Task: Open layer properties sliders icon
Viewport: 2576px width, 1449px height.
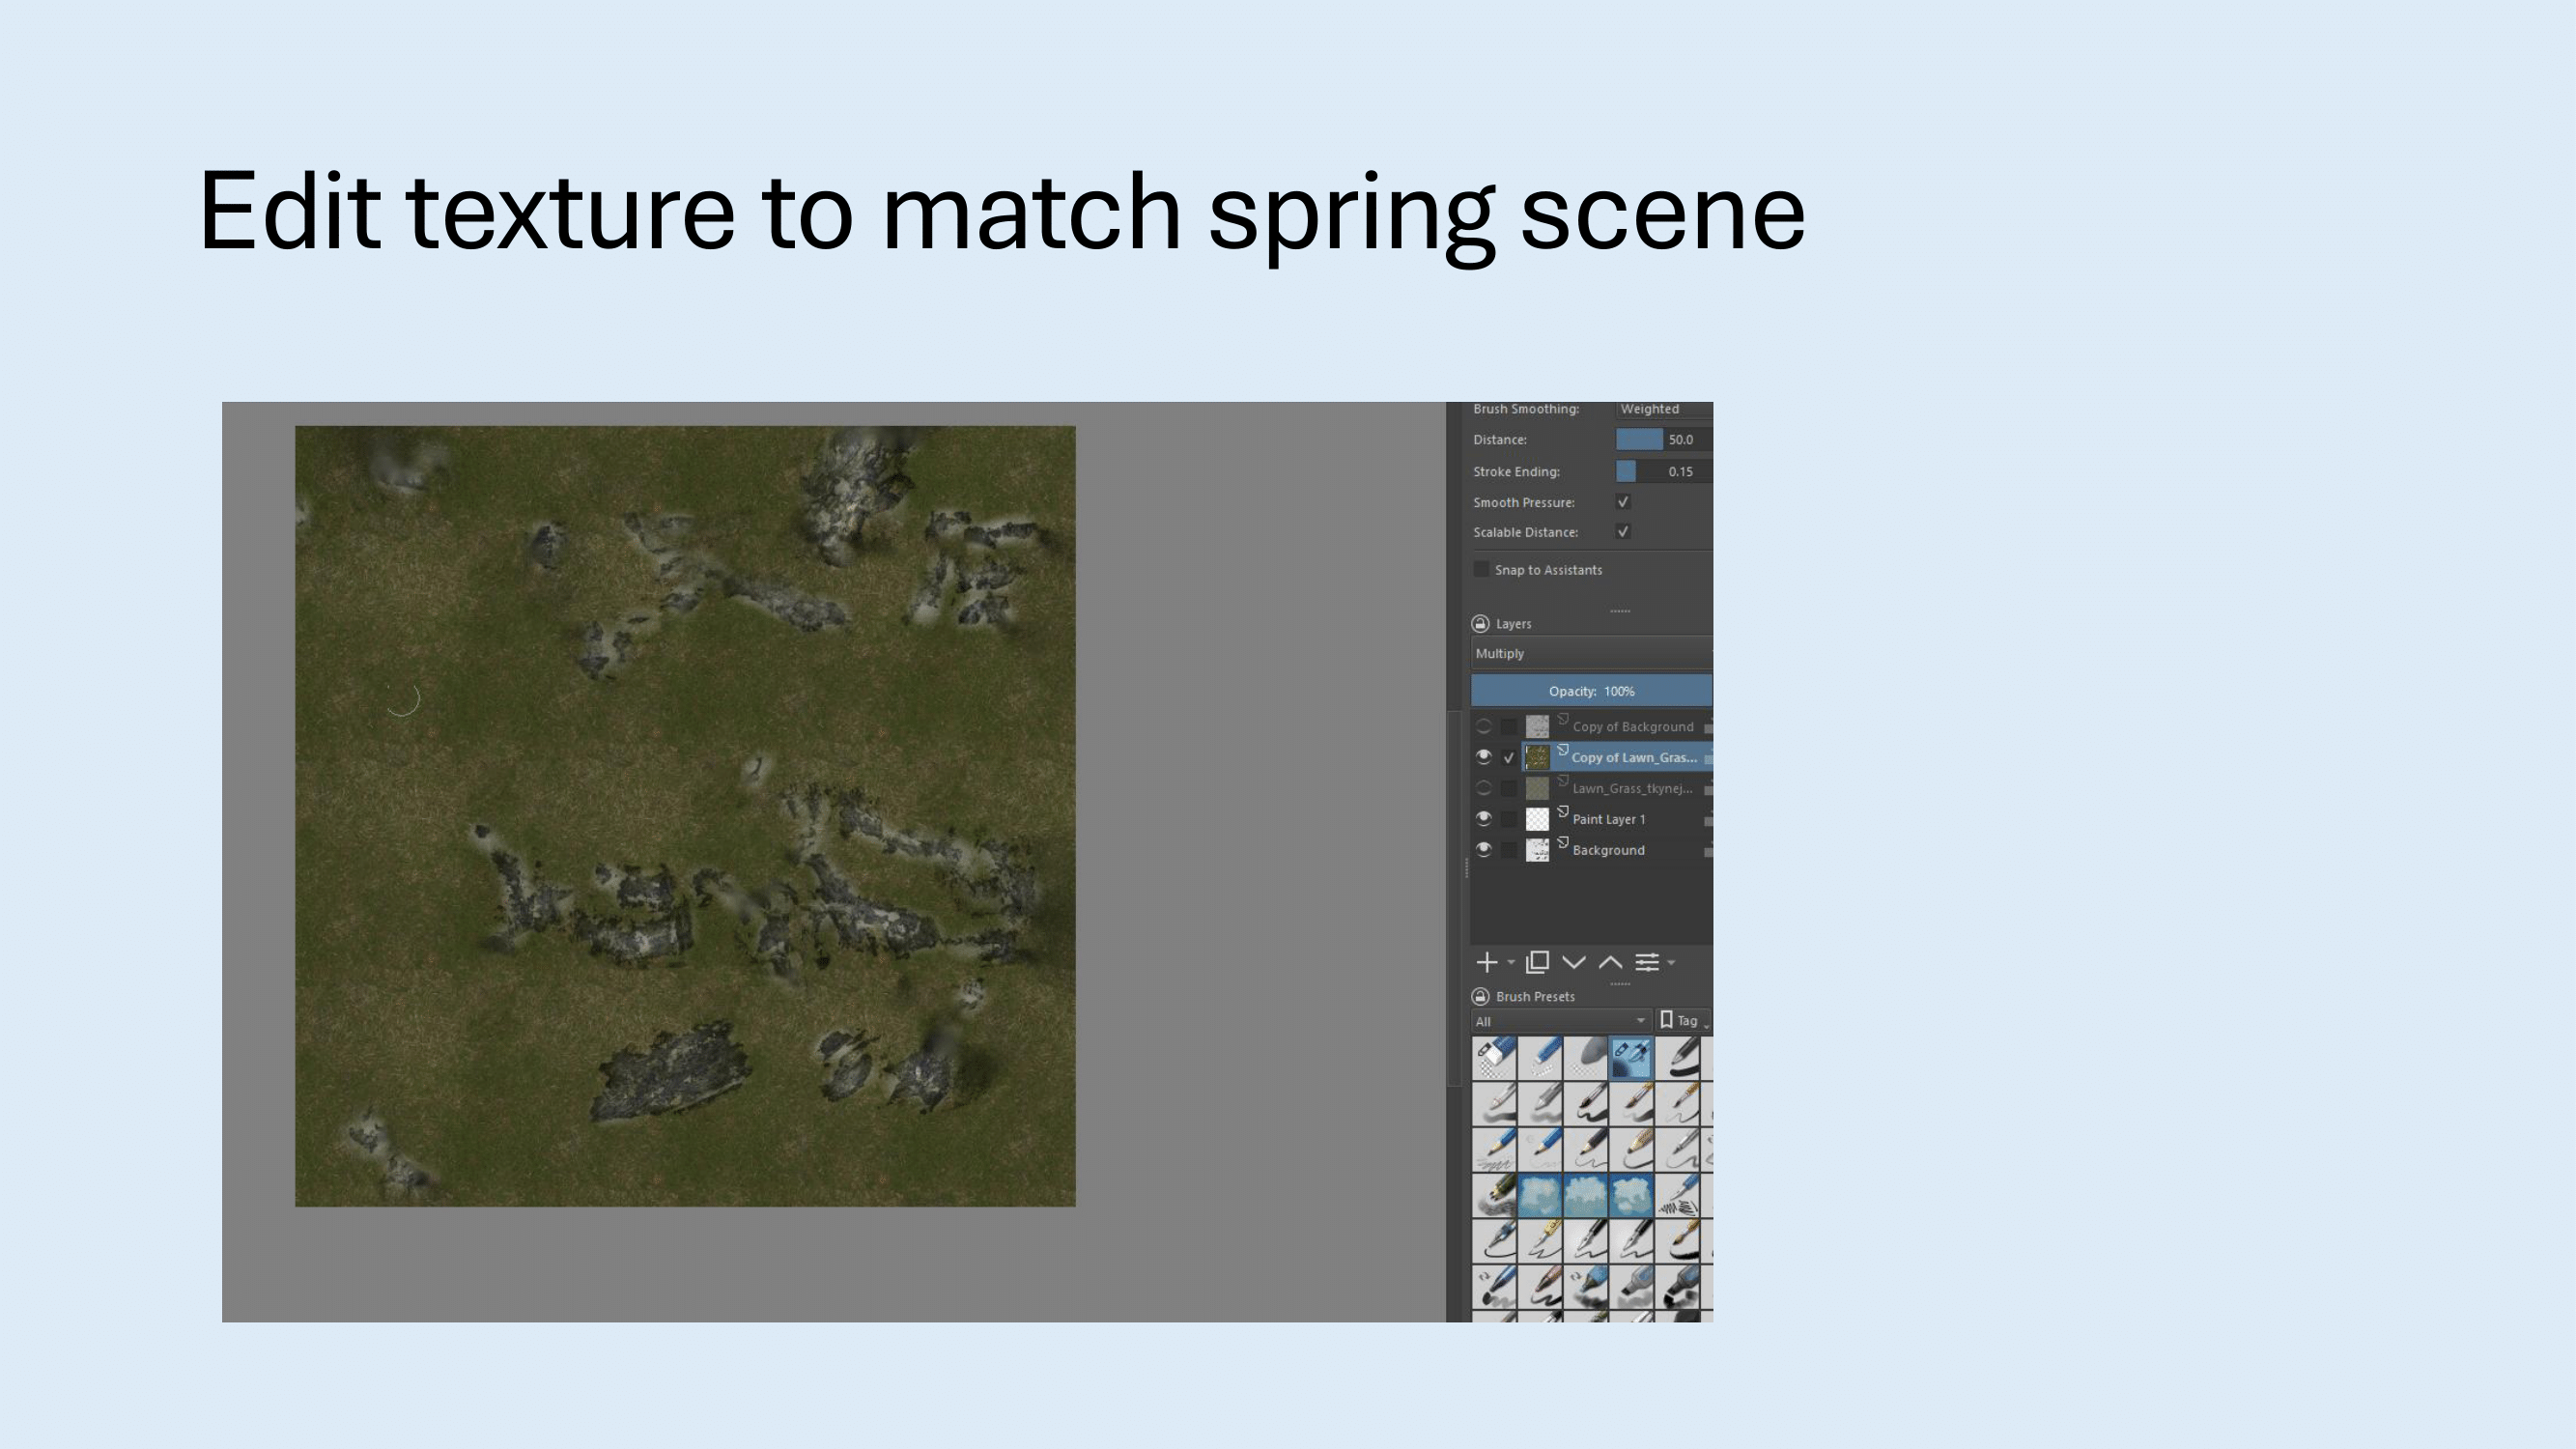Action: [x=1647, y=962]
